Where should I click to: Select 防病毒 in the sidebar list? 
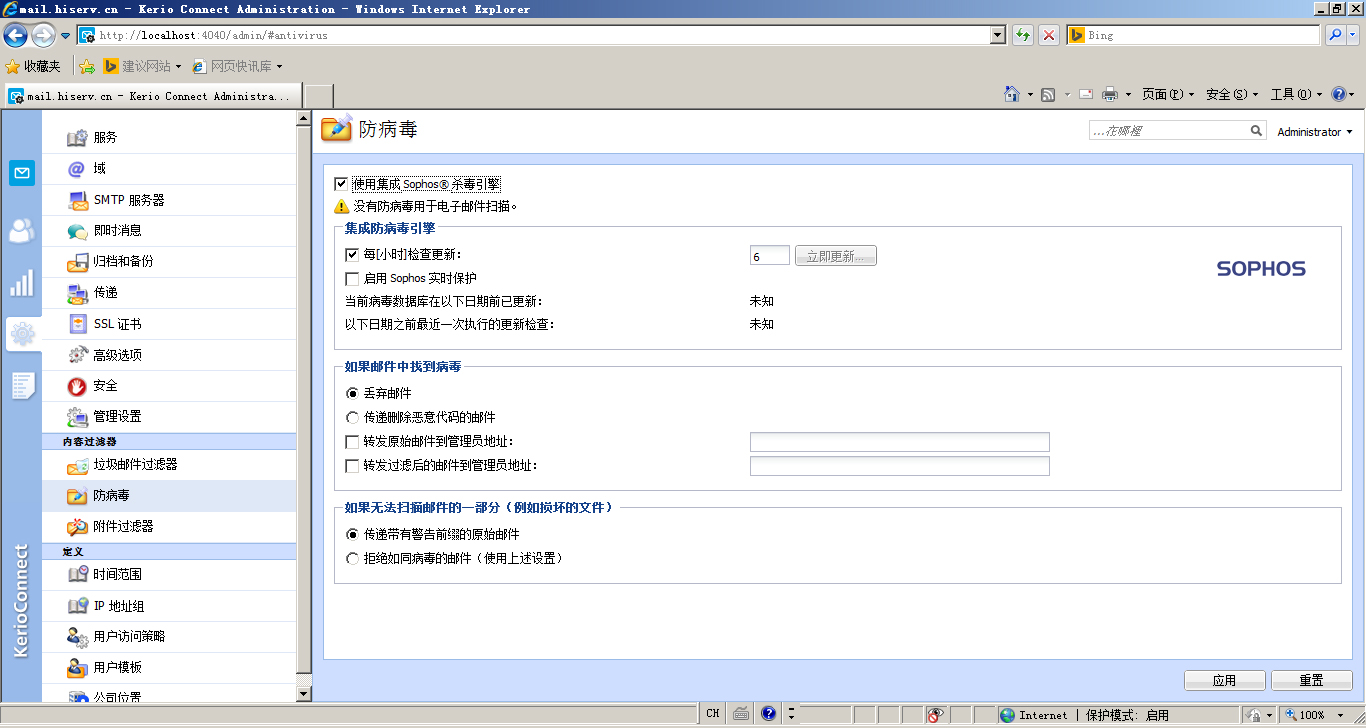coord(169,496)
